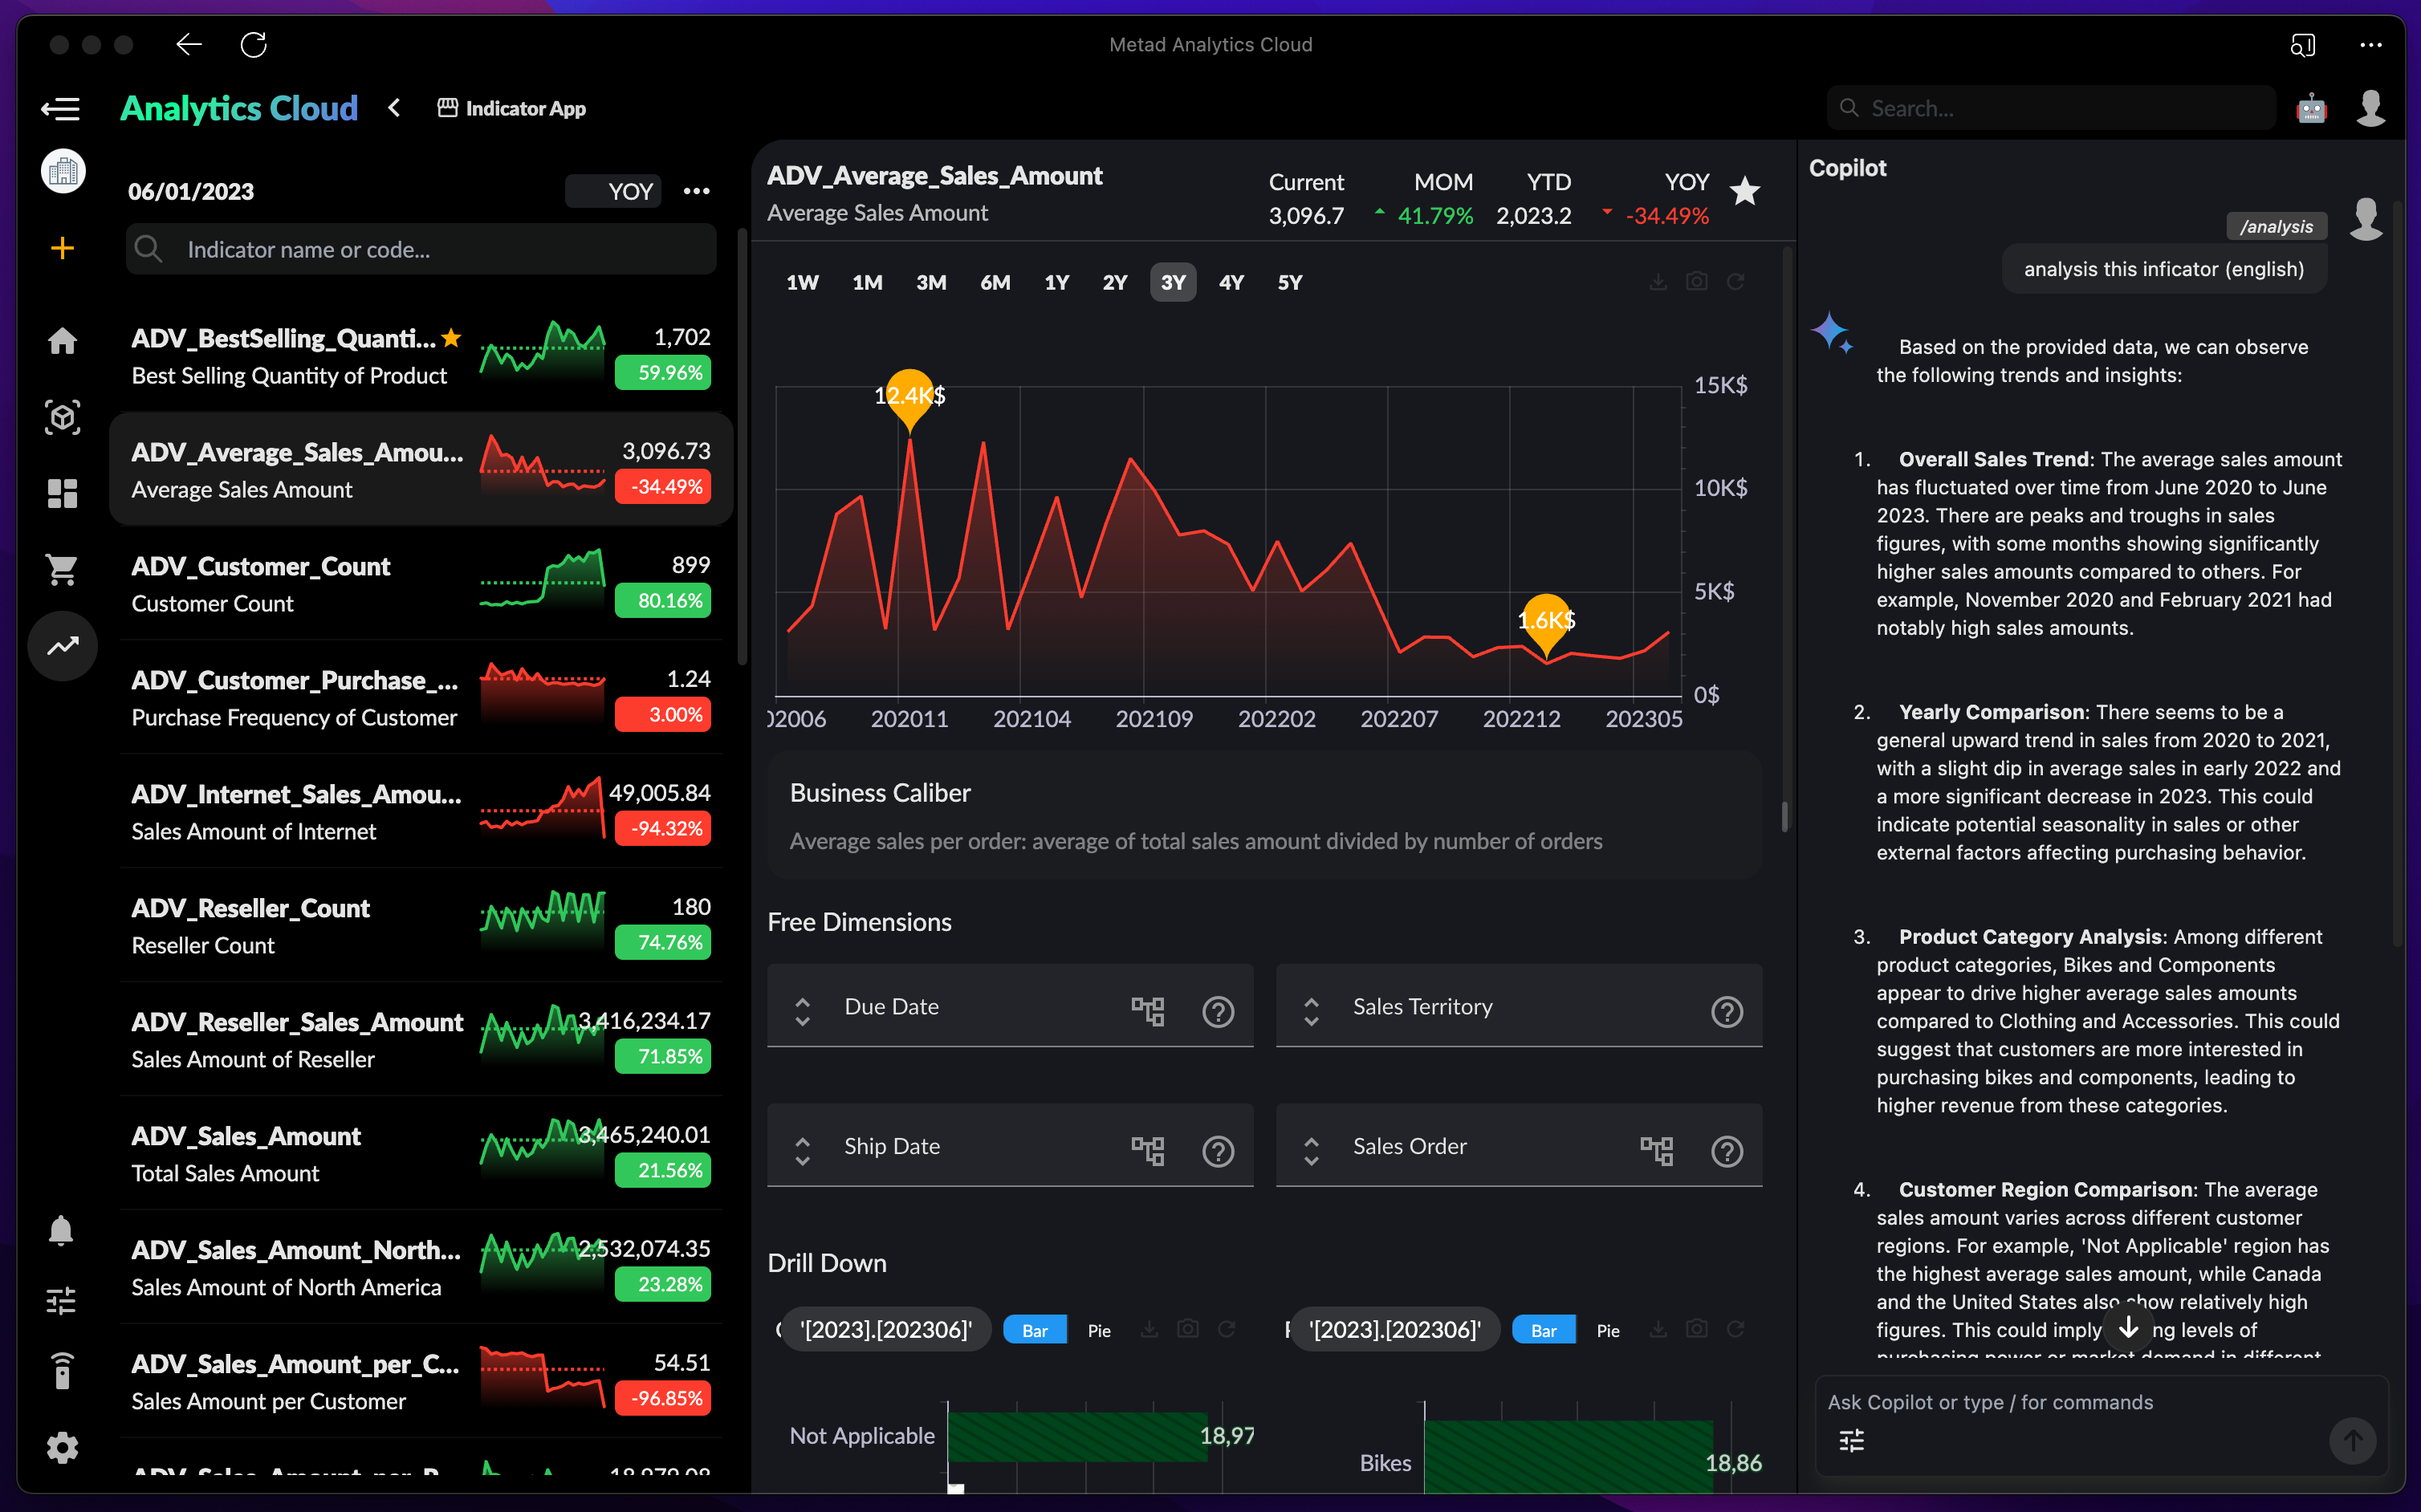Refresh the Average Sales Amount chart
Image resolution: width=2421 pixels, height=1512 pixels.
pyautogui.click(x=1737, y=281)
